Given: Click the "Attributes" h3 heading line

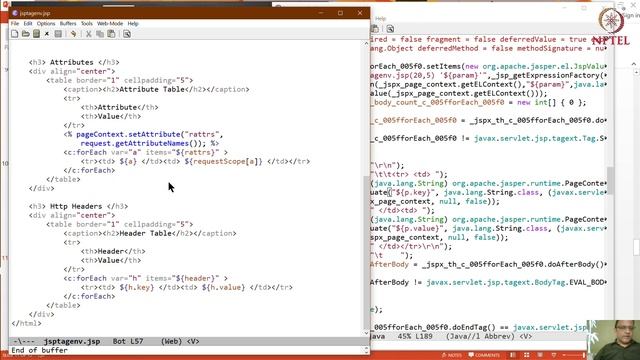Looking at the screenshot, I should pyautogui.click(x=74, y=62).
